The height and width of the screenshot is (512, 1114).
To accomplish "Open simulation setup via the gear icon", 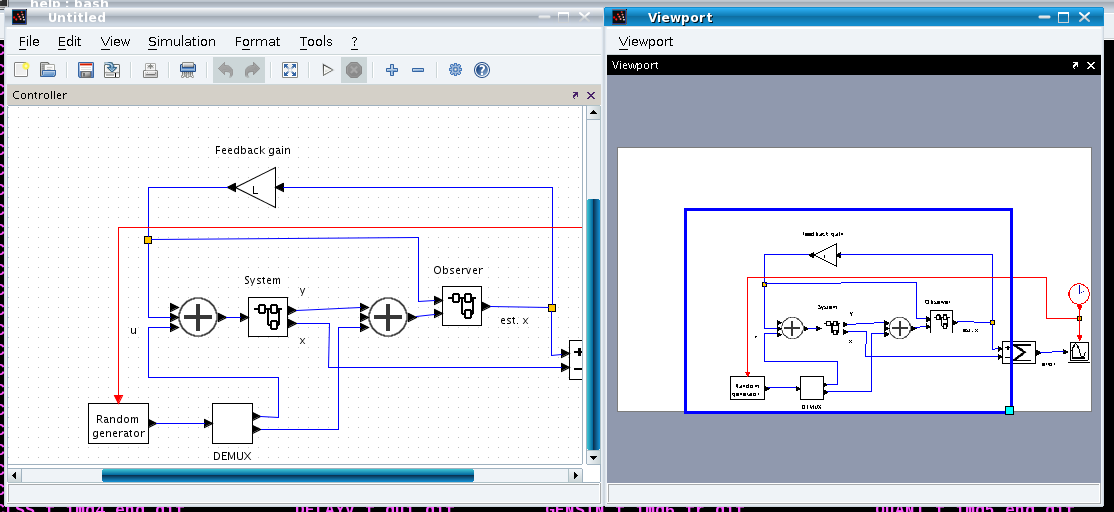I will [456, 70].
